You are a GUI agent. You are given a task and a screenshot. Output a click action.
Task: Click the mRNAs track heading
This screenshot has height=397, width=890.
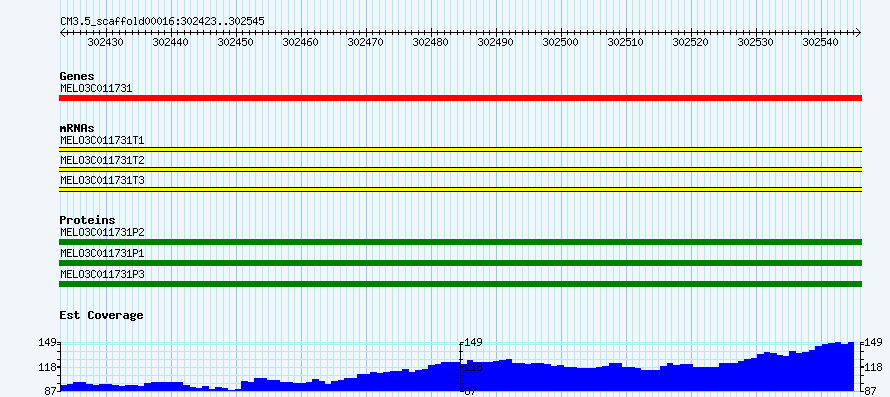point(77,128)
